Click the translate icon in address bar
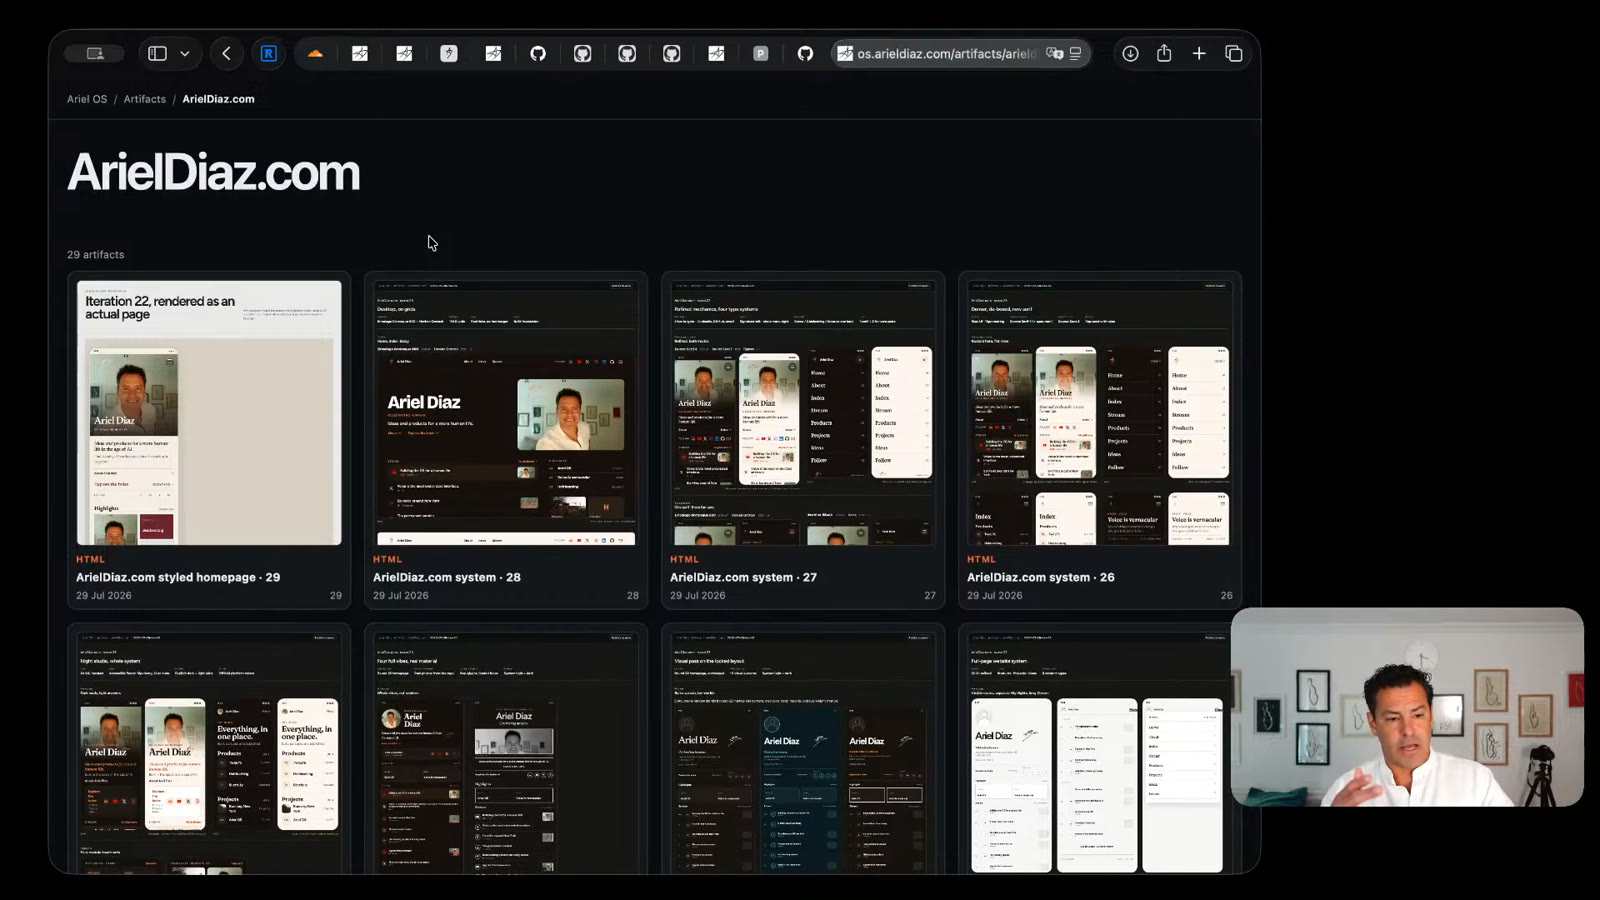This screenshot has width=1600, height=900. [x=1054, y=54]
